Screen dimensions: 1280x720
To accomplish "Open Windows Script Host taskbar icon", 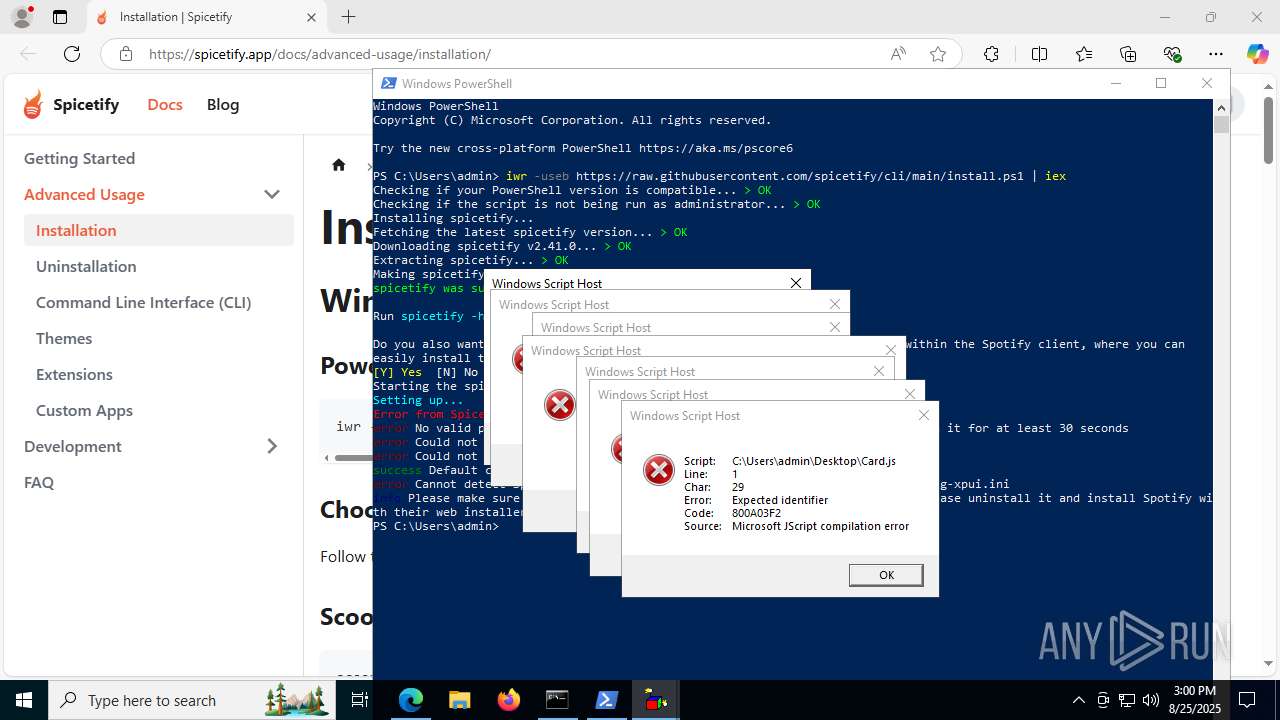I will [x=655, y=700].
